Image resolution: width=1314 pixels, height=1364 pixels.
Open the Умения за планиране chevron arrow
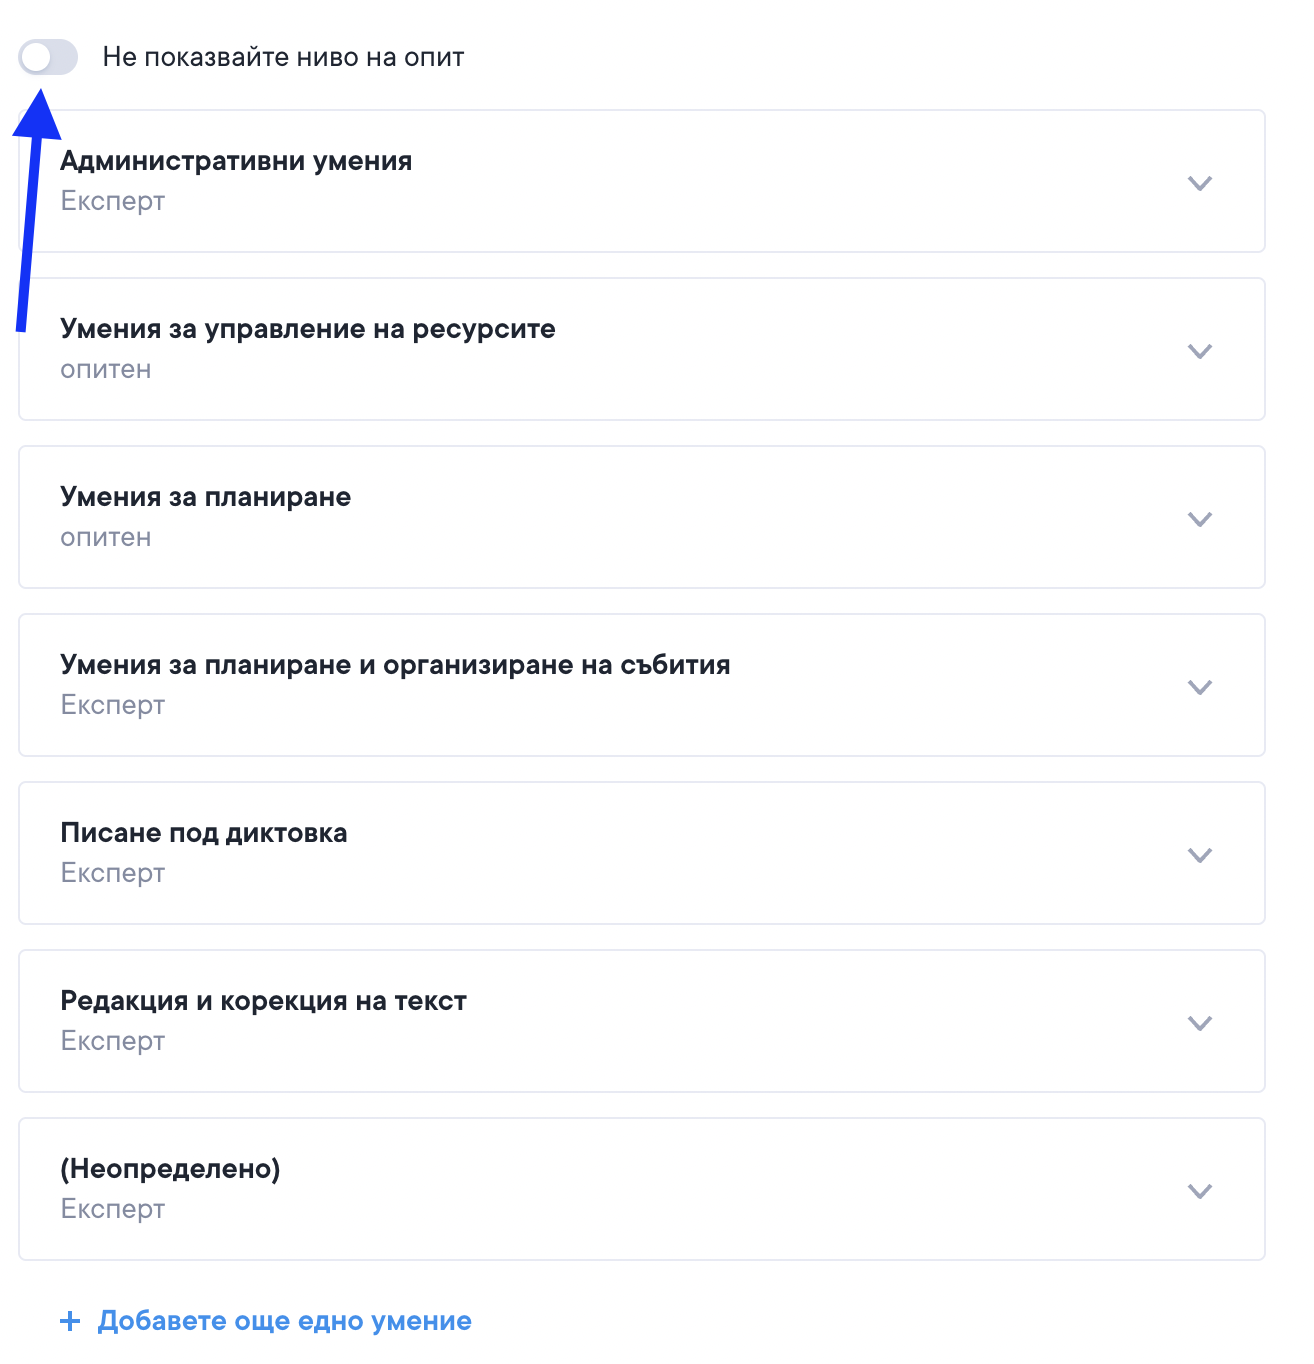[1199, 519]
